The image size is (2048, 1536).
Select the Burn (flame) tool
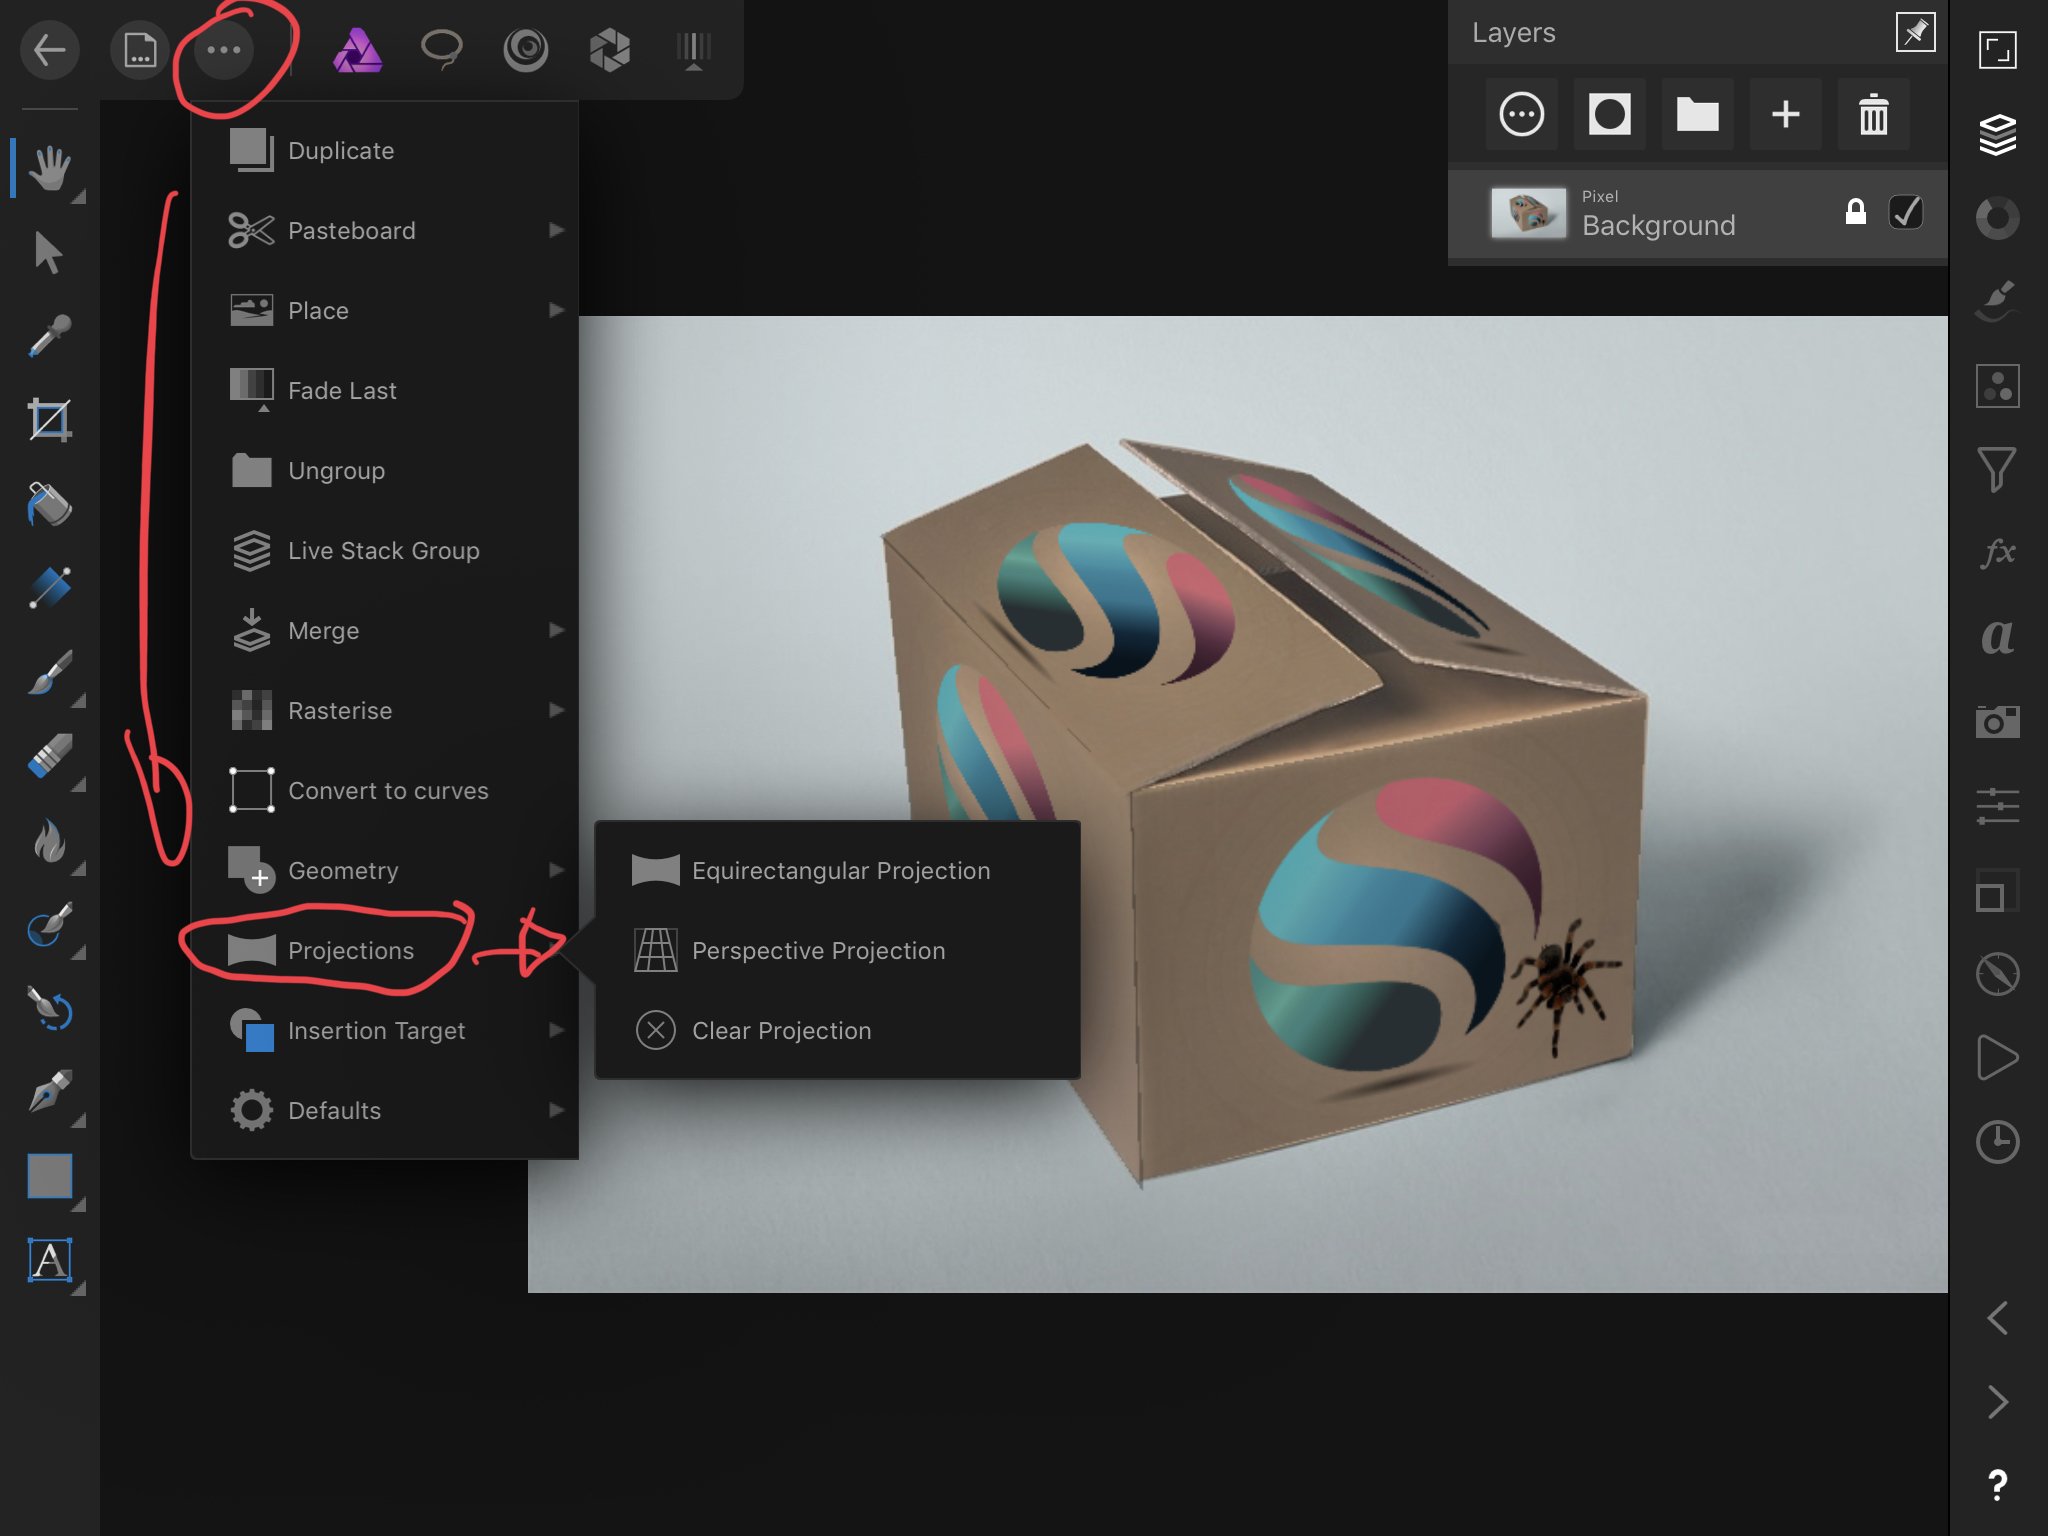coord(49,840)
